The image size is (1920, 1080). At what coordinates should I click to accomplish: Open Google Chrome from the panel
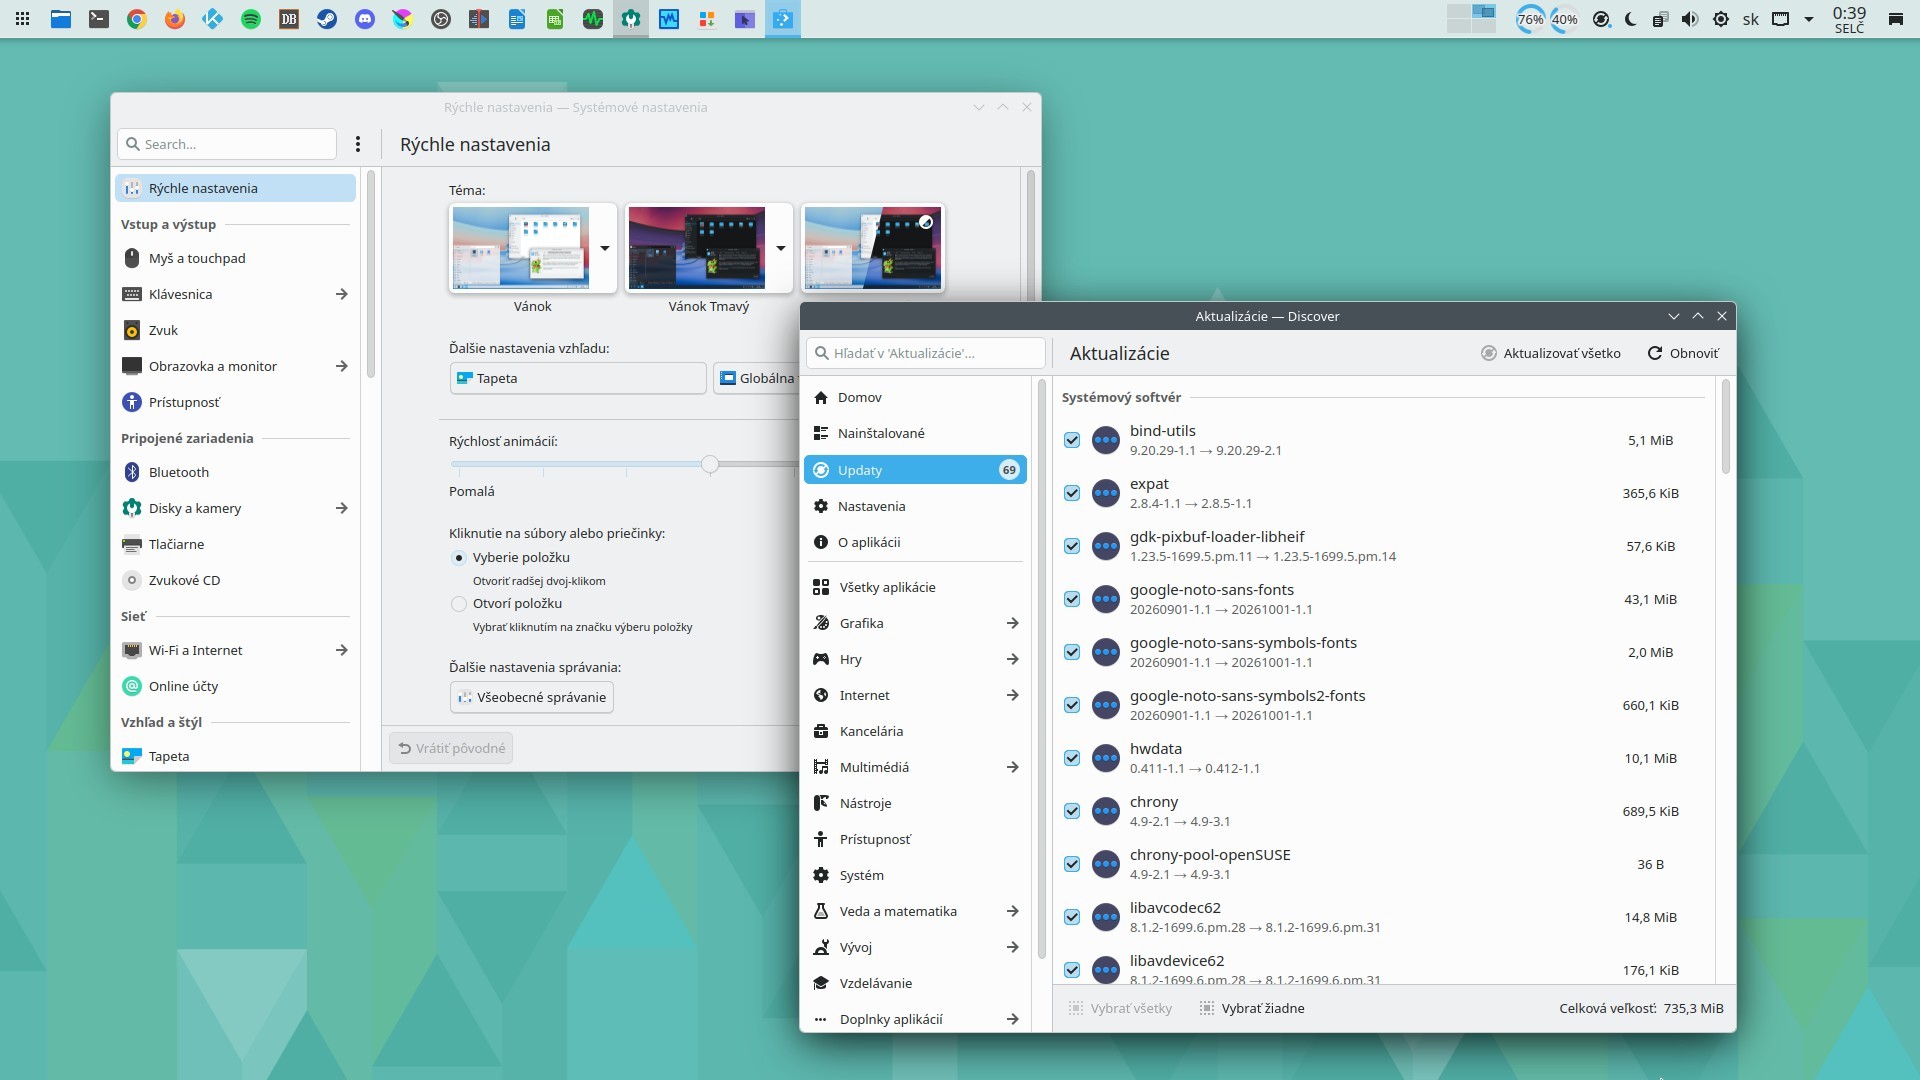137,18
